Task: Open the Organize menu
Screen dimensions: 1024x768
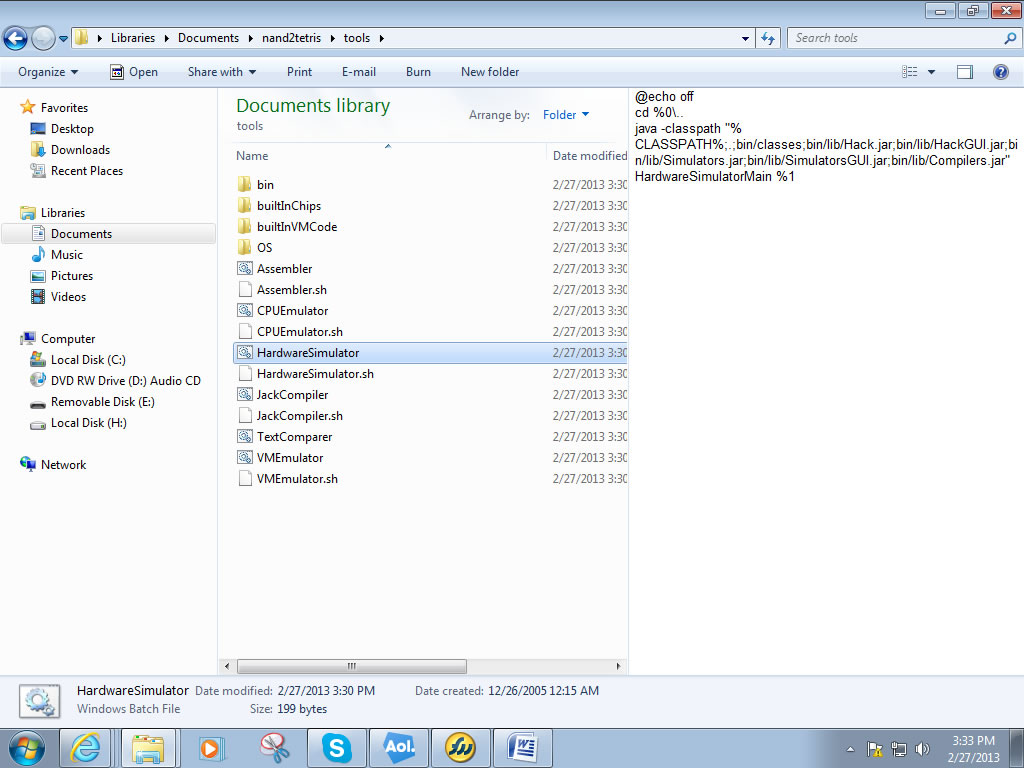Action: coord(48,72)
